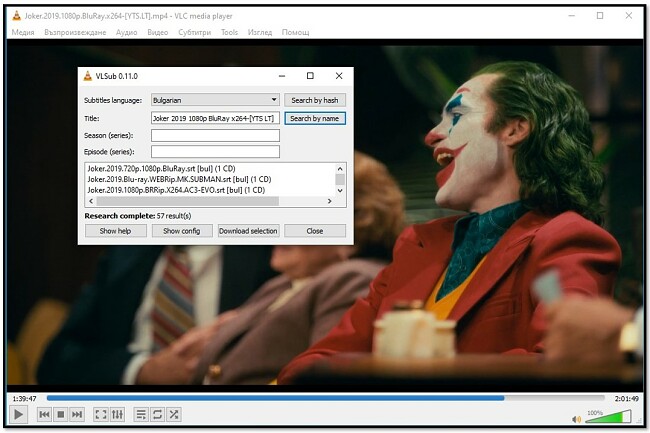The image size is (650, 433).
Task: Click results list scroll left arrow
Action: click(x=91, y=201)
